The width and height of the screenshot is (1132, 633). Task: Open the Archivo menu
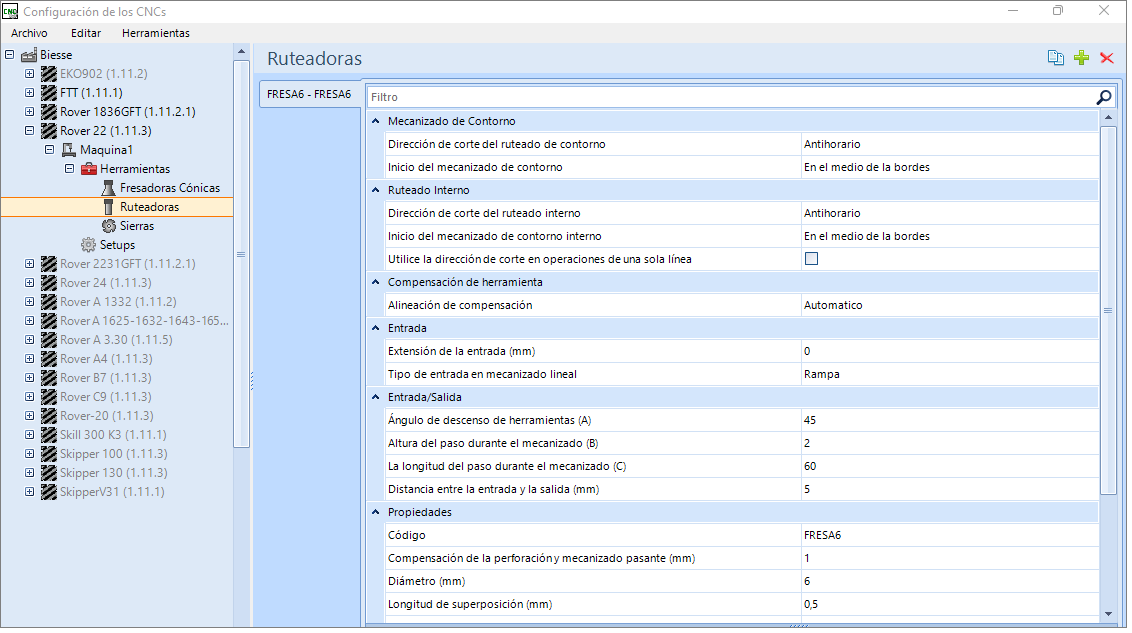coord(30,33)
